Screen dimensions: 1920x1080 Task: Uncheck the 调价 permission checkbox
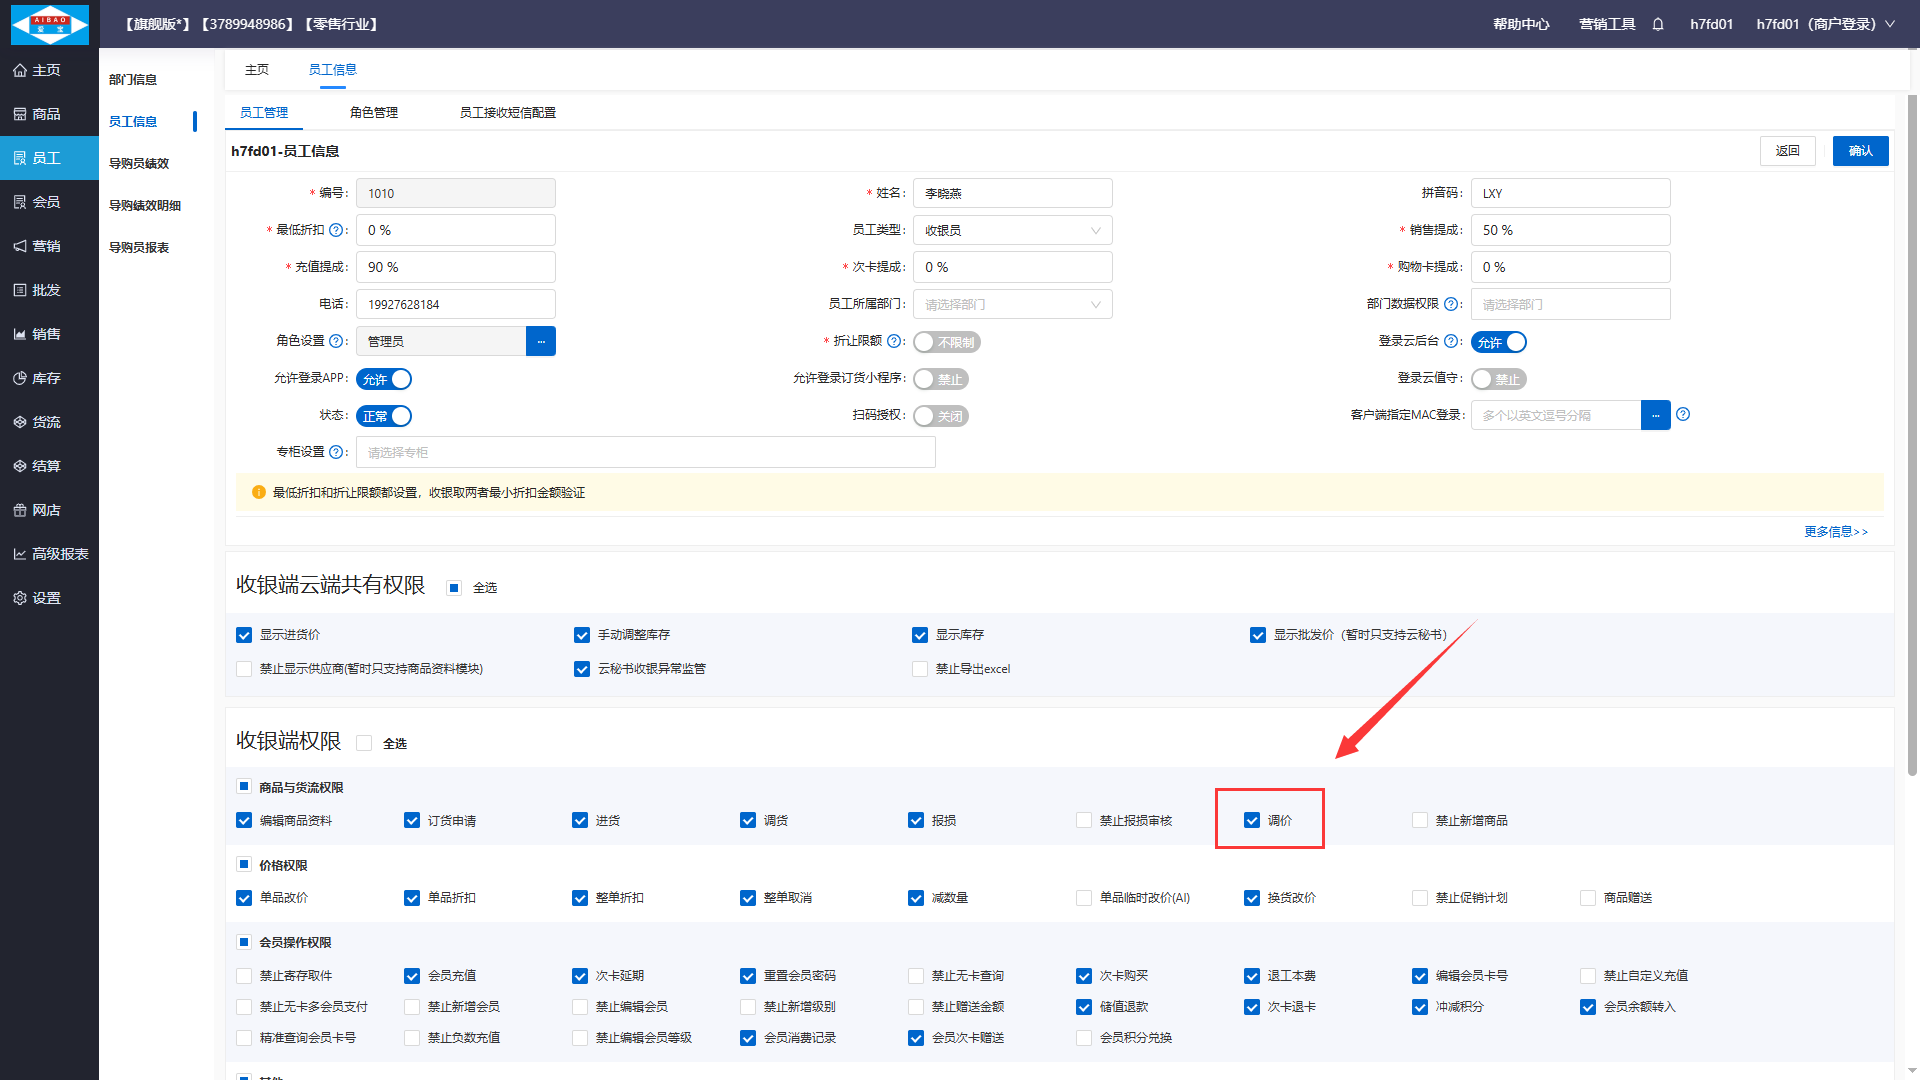(x=1252, y=820)
